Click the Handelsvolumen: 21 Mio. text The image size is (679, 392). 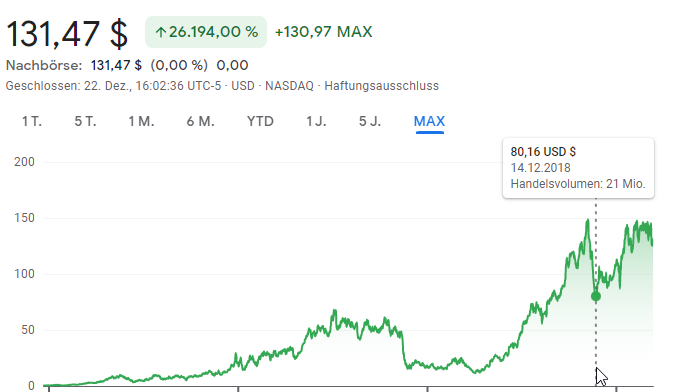point(578,184)
